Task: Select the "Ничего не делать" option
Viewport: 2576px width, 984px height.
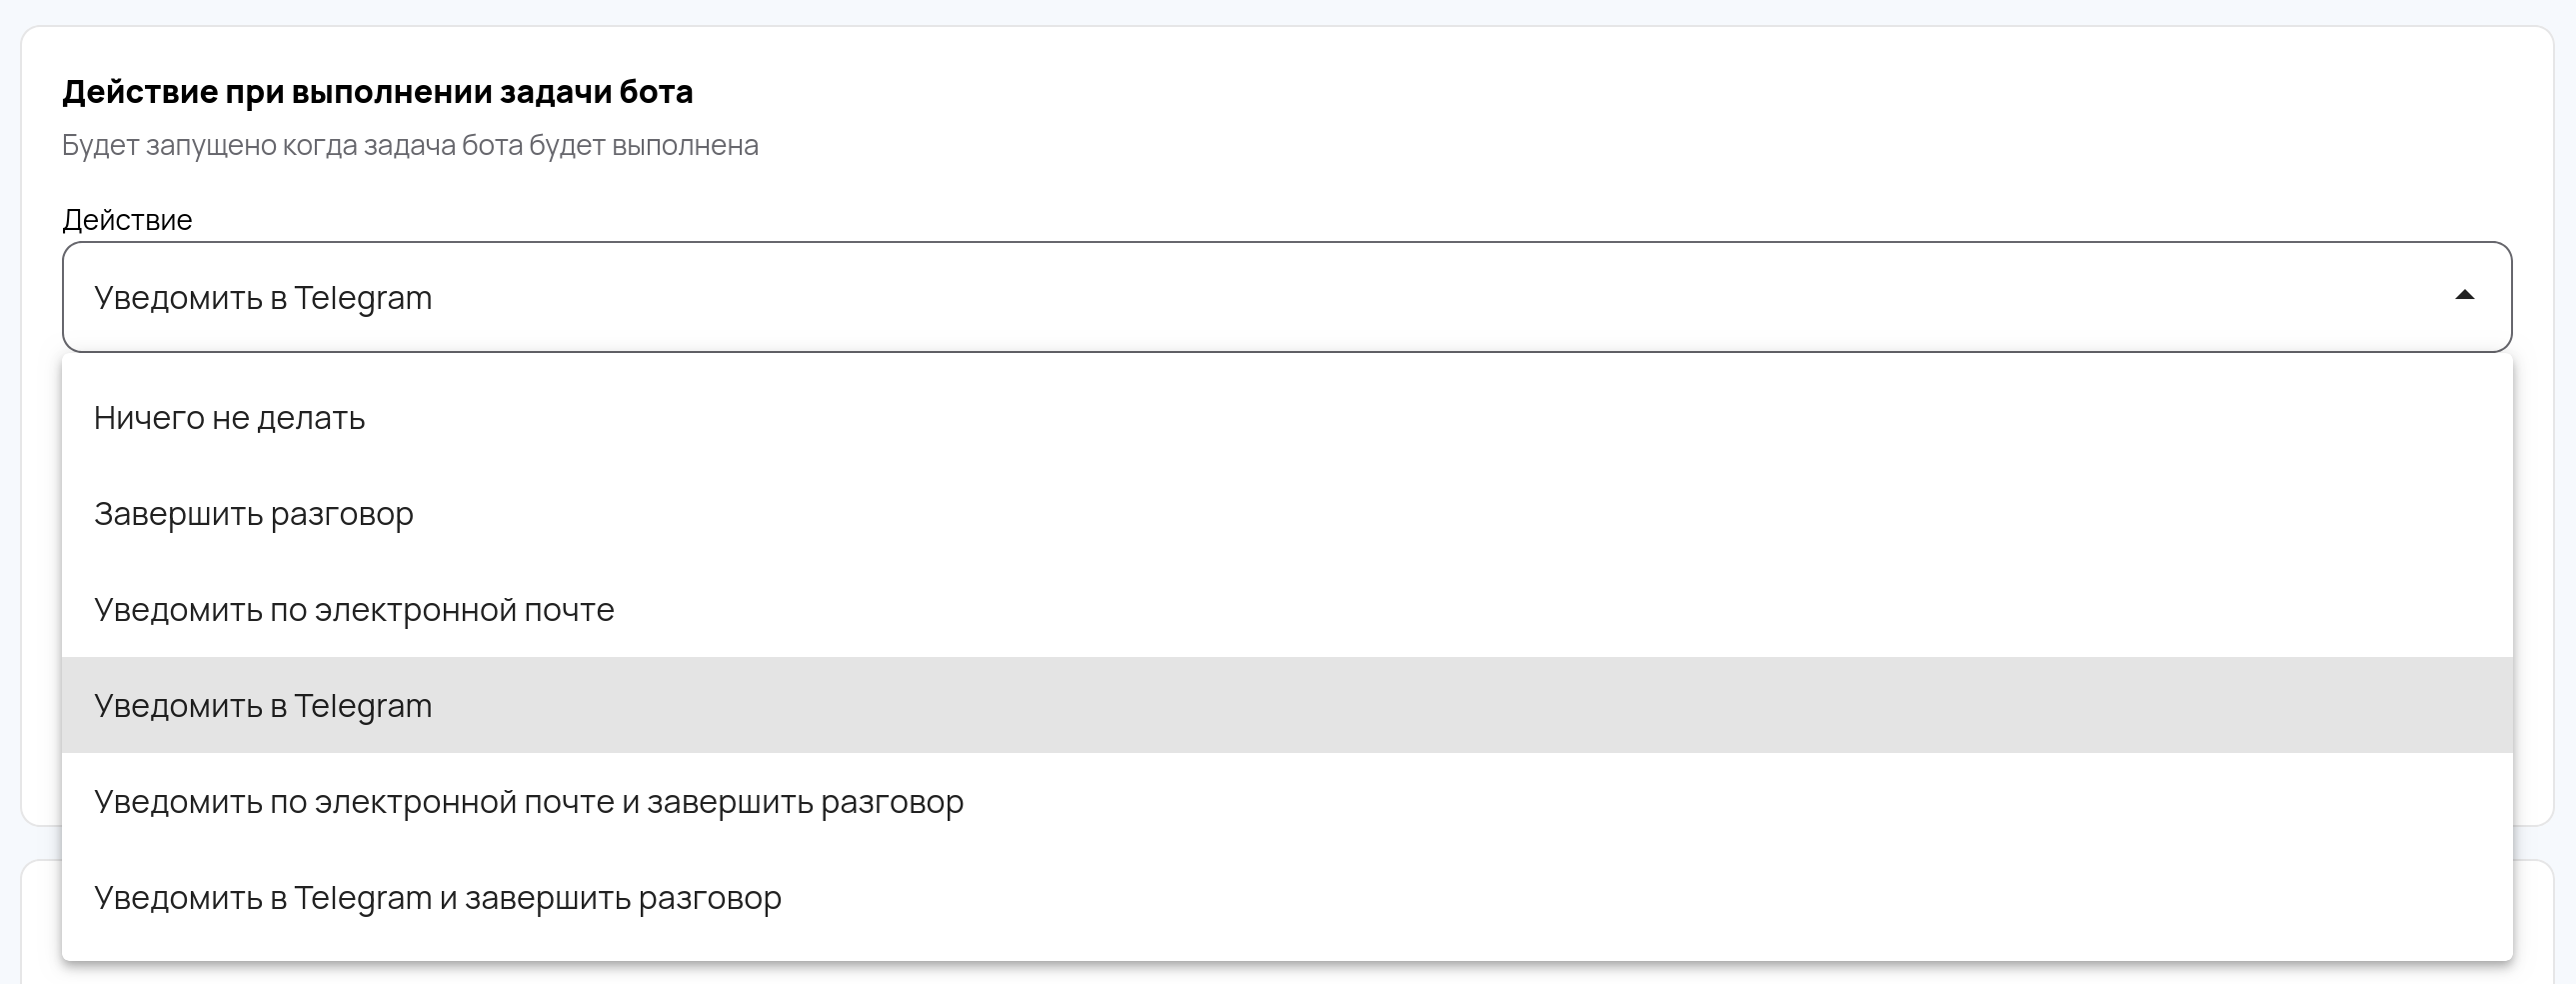Action: coord(230,418)
